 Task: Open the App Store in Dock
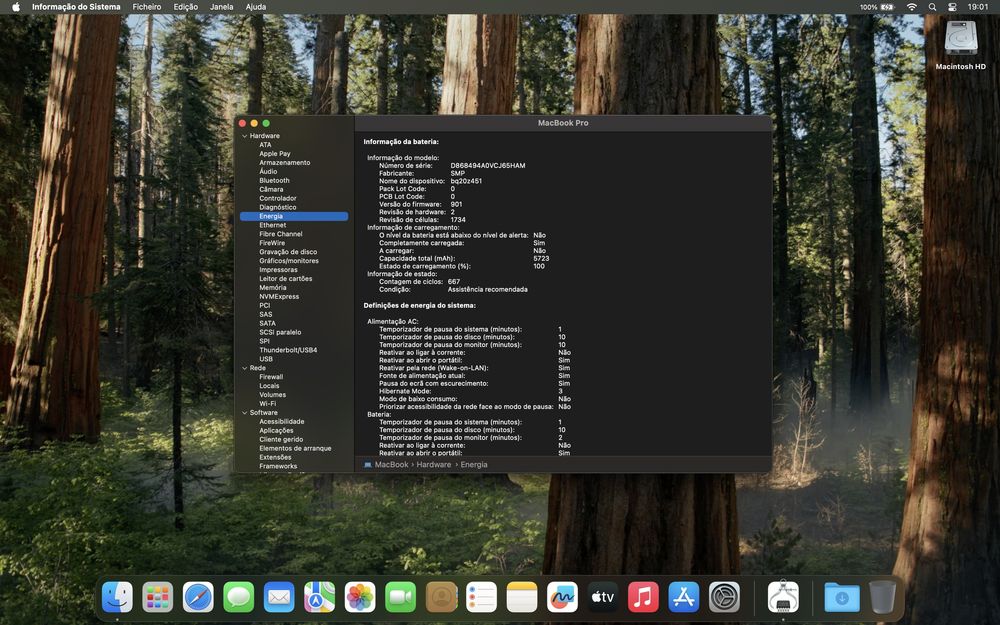tap(684, 598)
